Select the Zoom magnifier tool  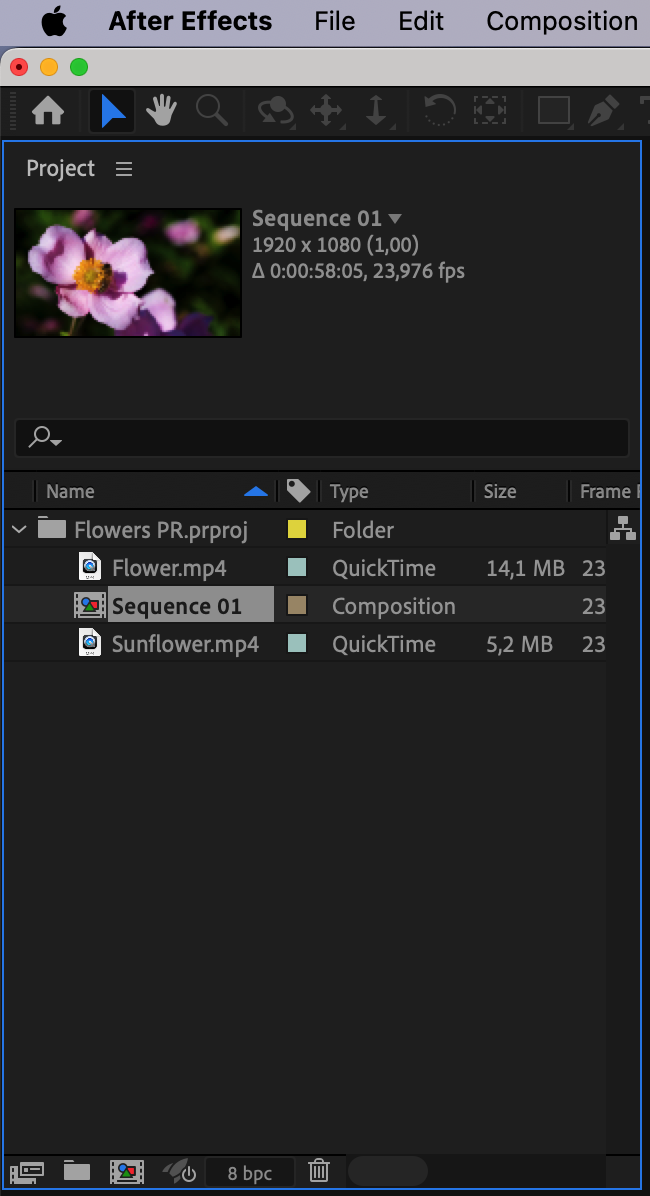click(x=211, y=111)
